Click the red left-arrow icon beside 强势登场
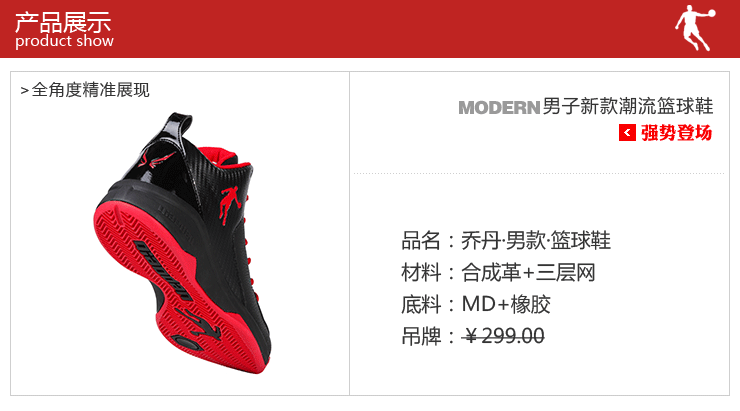The height and width of the screenshot is (411, 740). [627, 133]
